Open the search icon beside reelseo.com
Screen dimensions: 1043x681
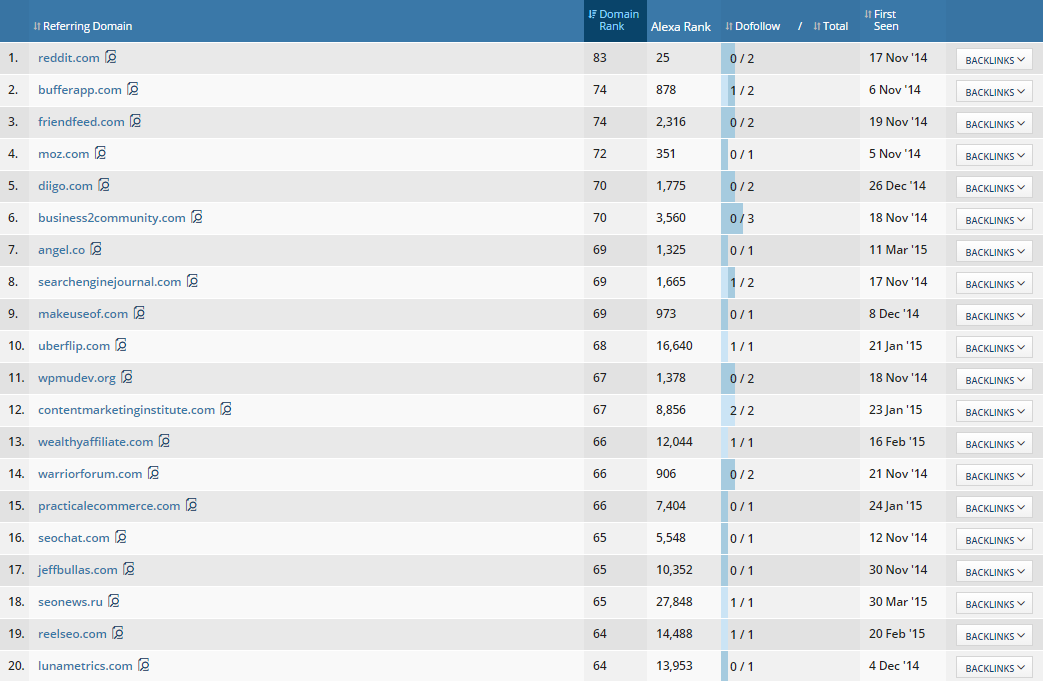click(118, 632)
